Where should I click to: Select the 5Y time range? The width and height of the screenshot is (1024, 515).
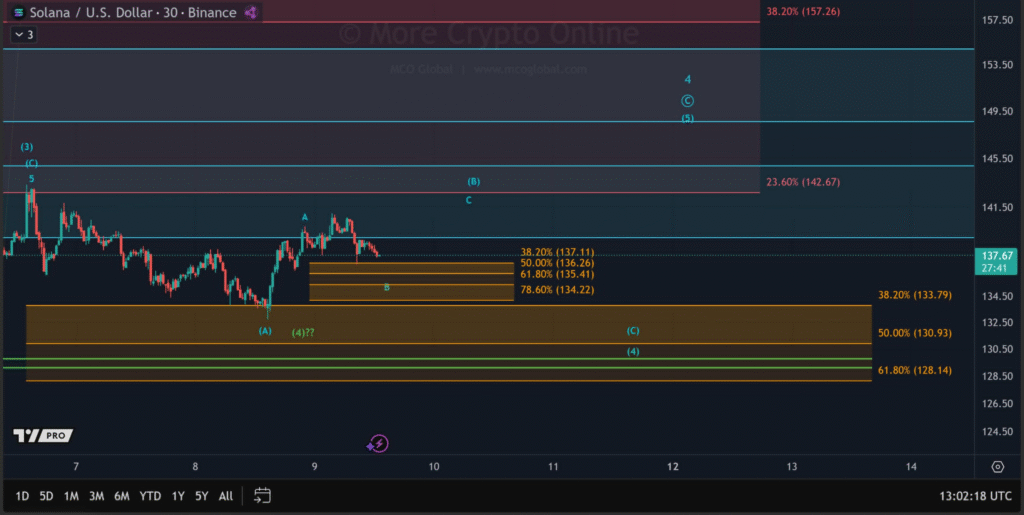click(x=202, y=496)
